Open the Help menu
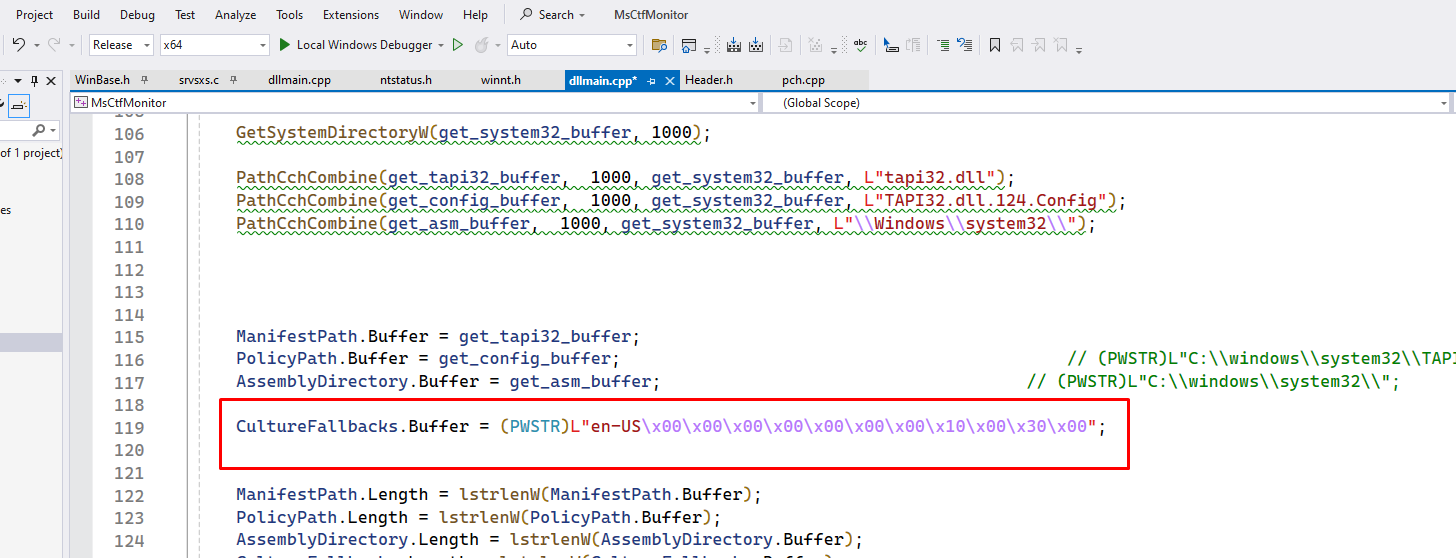 (x=476, y=15)
